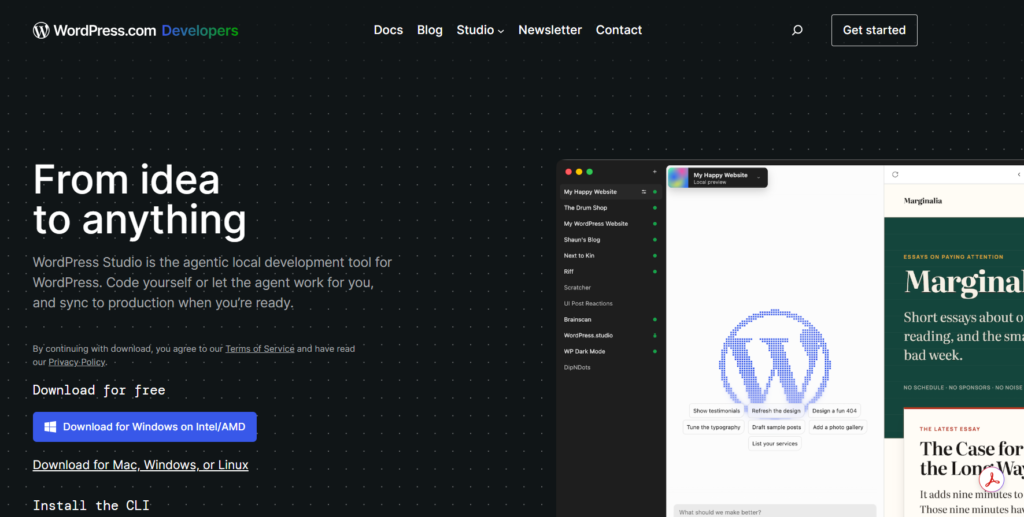Click the green status dot for The Drum Shop
The height and width of the screenshot is (517, 1024).
point(655,208)
